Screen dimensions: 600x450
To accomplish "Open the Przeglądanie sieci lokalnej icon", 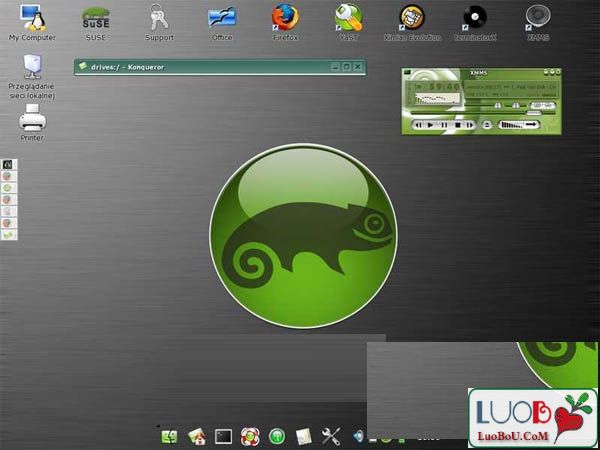I will tap(32, 77).
